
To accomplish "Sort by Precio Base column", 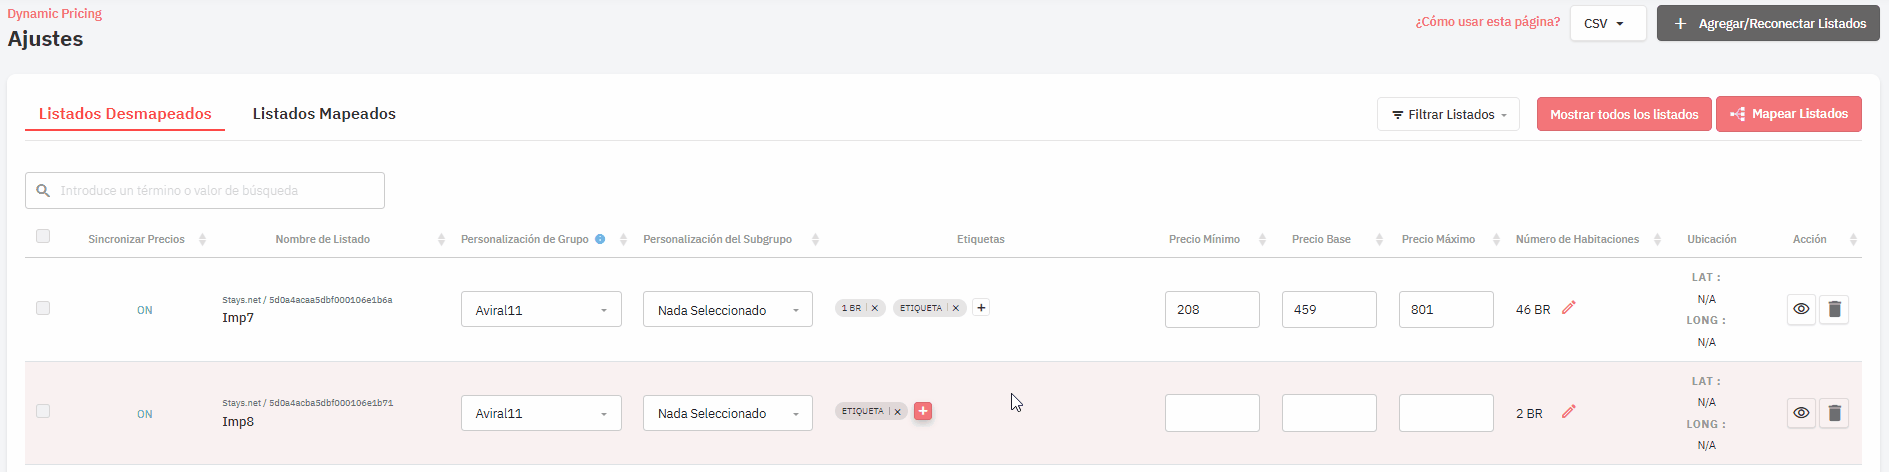I will click(x=1379, y=240).
